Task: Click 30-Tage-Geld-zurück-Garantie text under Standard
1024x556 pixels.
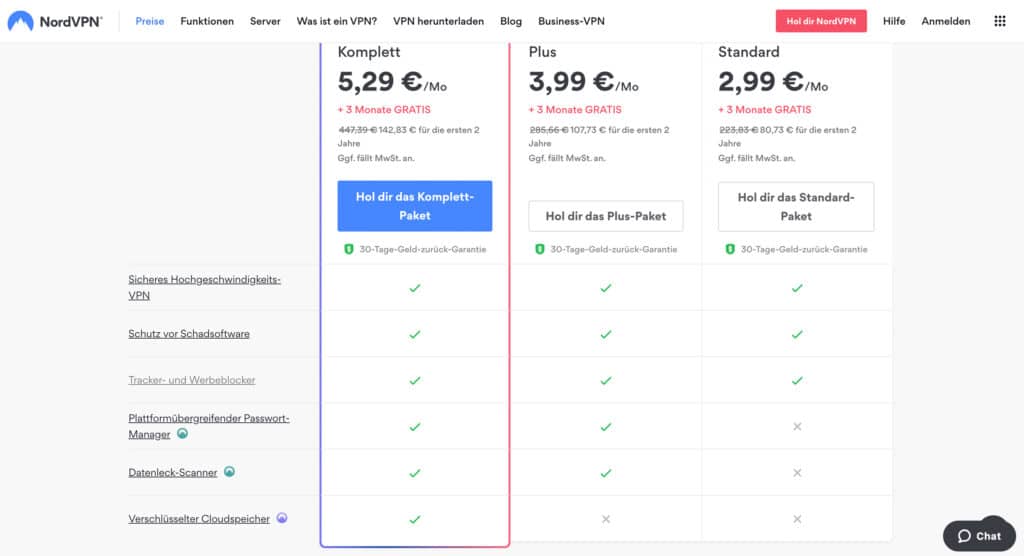Action: [804, 249]
